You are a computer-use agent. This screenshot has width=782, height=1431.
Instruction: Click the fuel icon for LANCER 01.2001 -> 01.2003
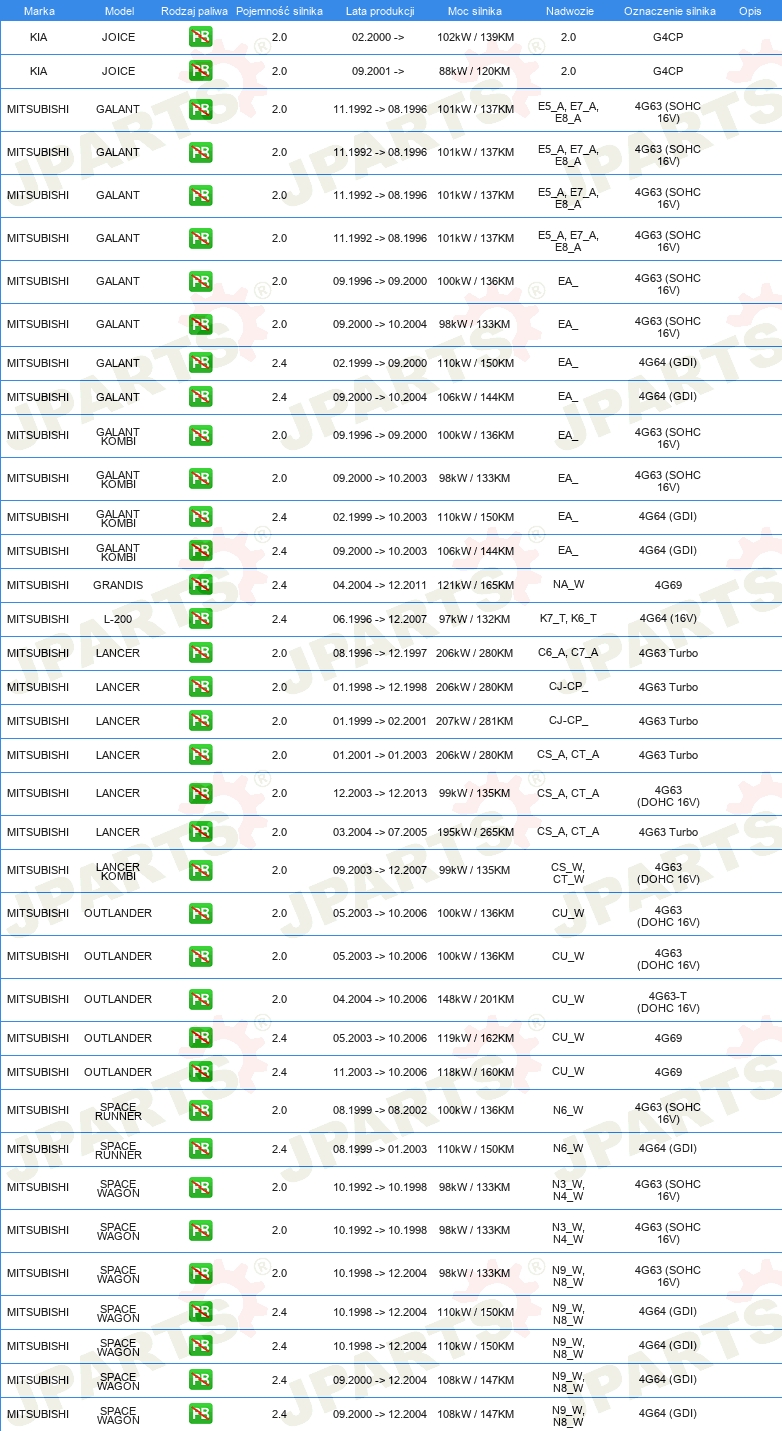click(x=200, y=755)
